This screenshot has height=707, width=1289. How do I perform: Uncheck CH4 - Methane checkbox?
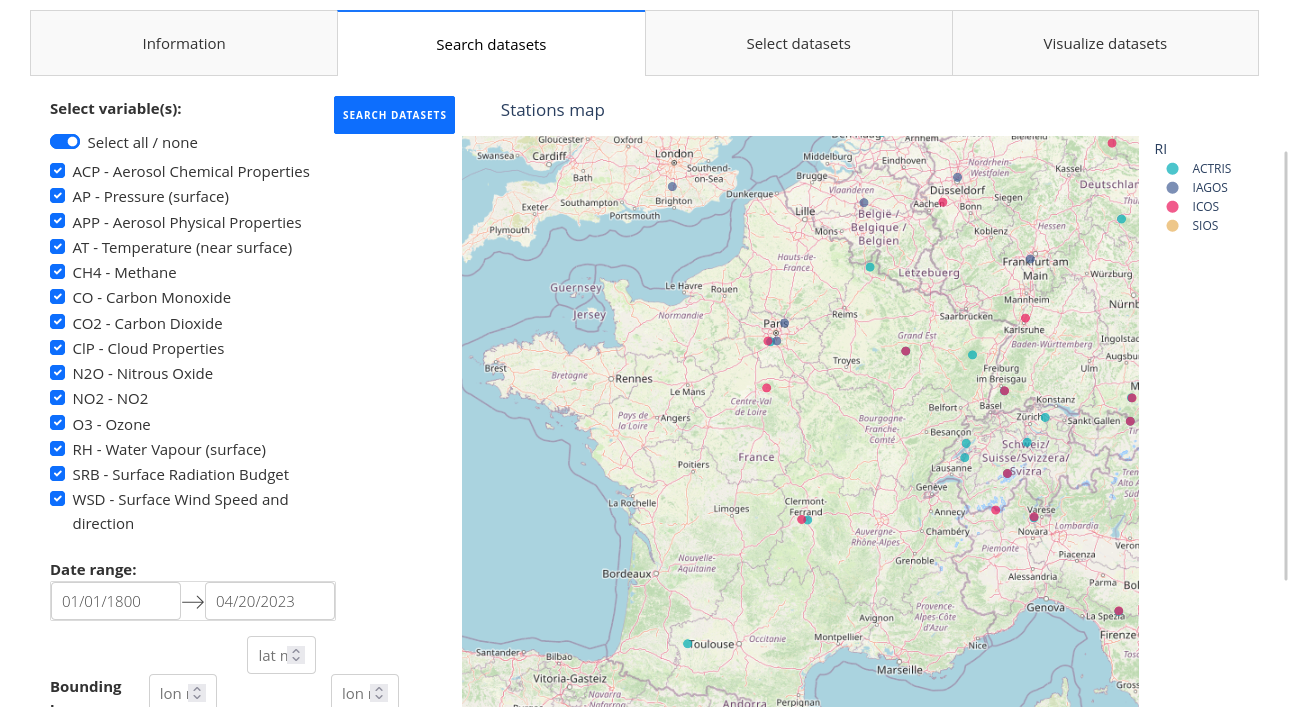(x=58, y=272)
